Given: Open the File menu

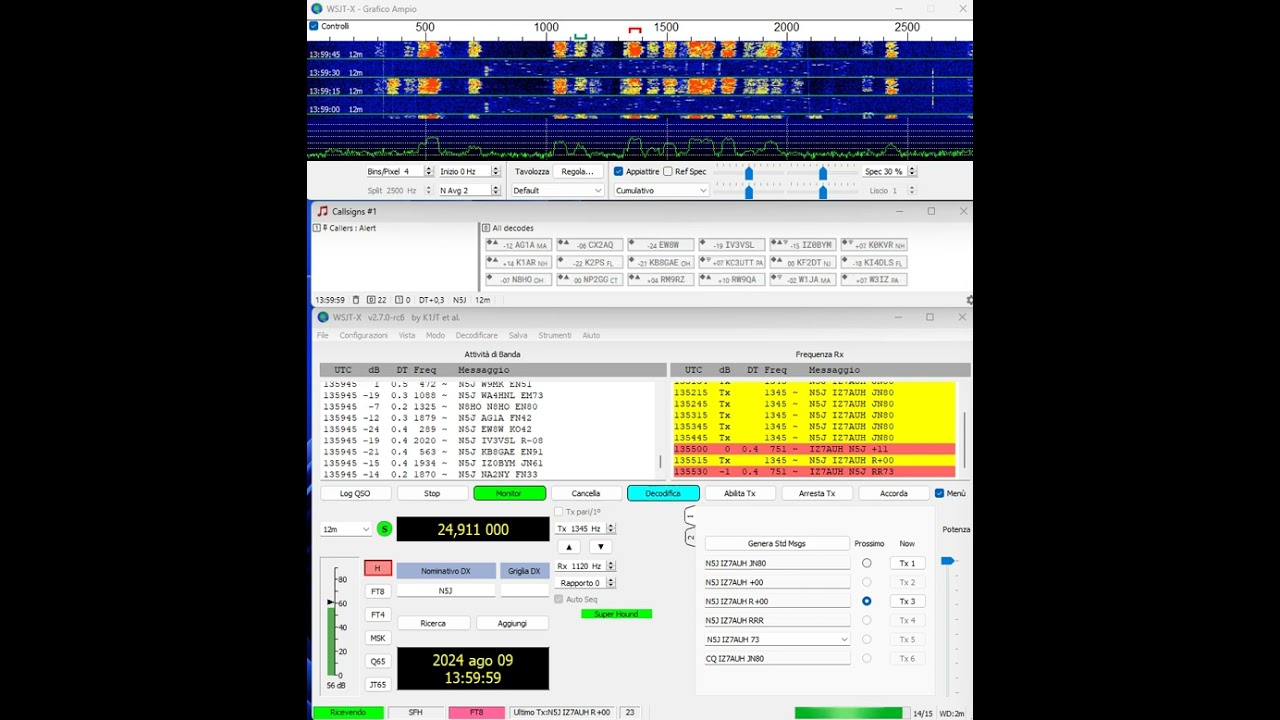Looking at the screenshot, I should point(323,335).
